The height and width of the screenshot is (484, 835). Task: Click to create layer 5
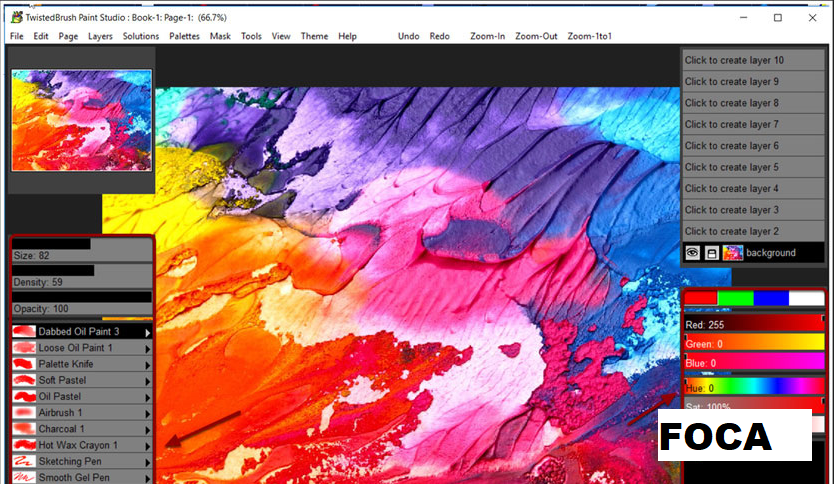point(753,167)
